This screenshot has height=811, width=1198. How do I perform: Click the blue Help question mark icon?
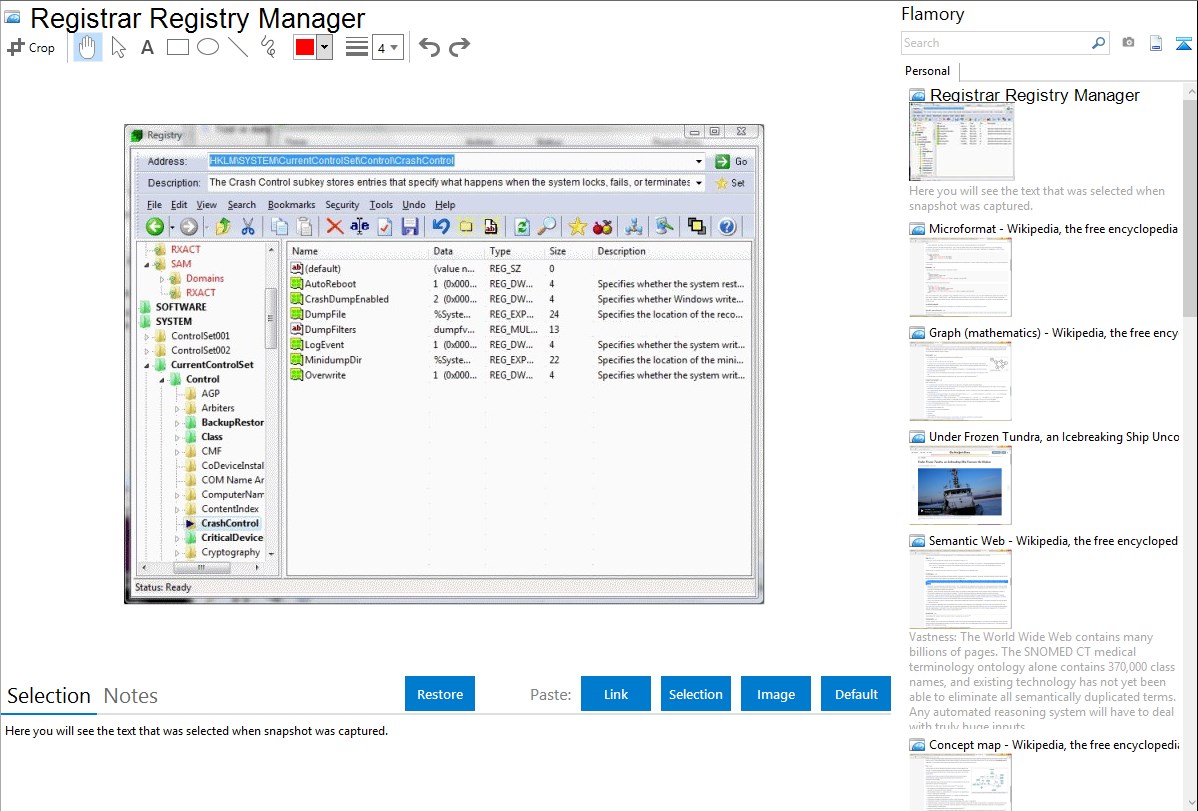click(727, 226)
